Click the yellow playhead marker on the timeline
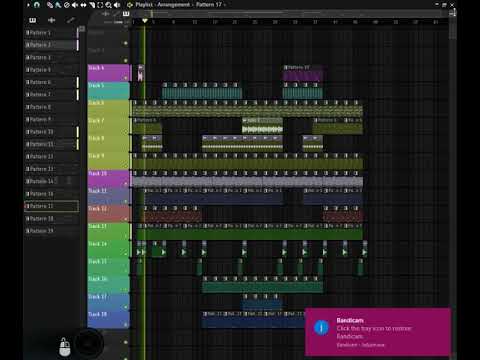Screen dimensions: 480x360 (145, 21)
